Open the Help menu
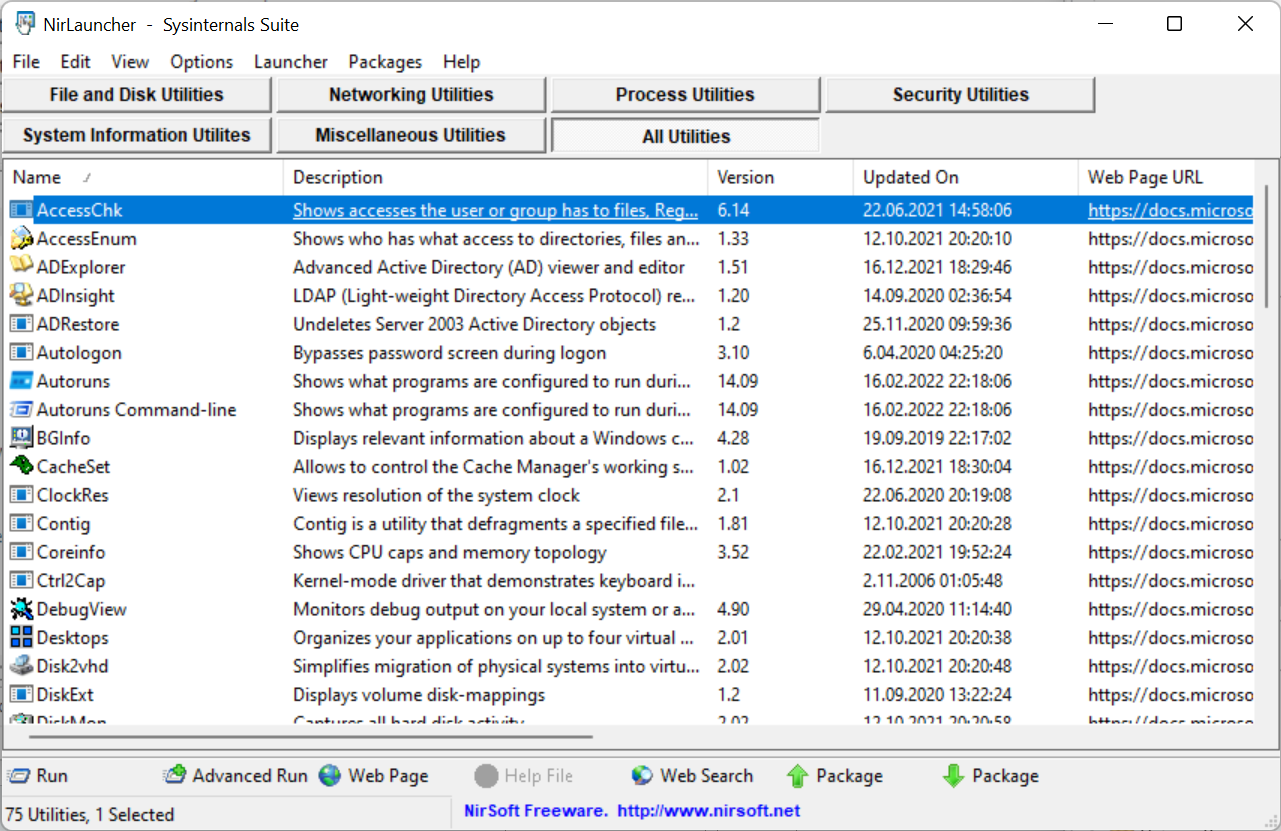1281x831 pixels. [461, 62]
